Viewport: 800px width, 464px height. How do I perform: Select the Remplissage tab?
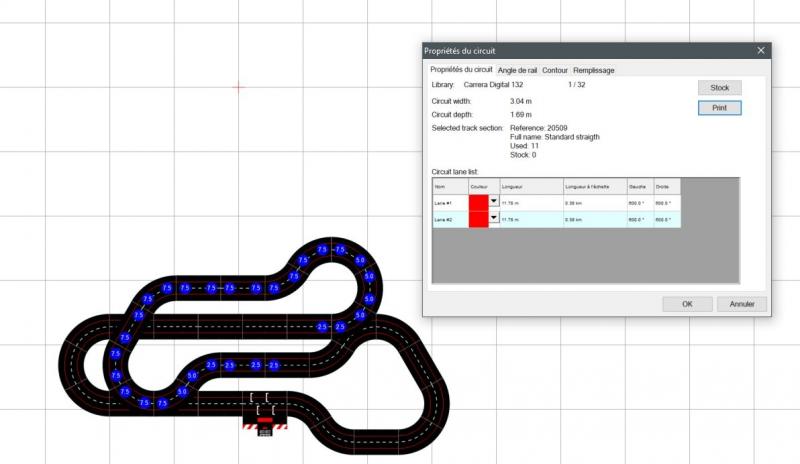[x=594, y=70]
